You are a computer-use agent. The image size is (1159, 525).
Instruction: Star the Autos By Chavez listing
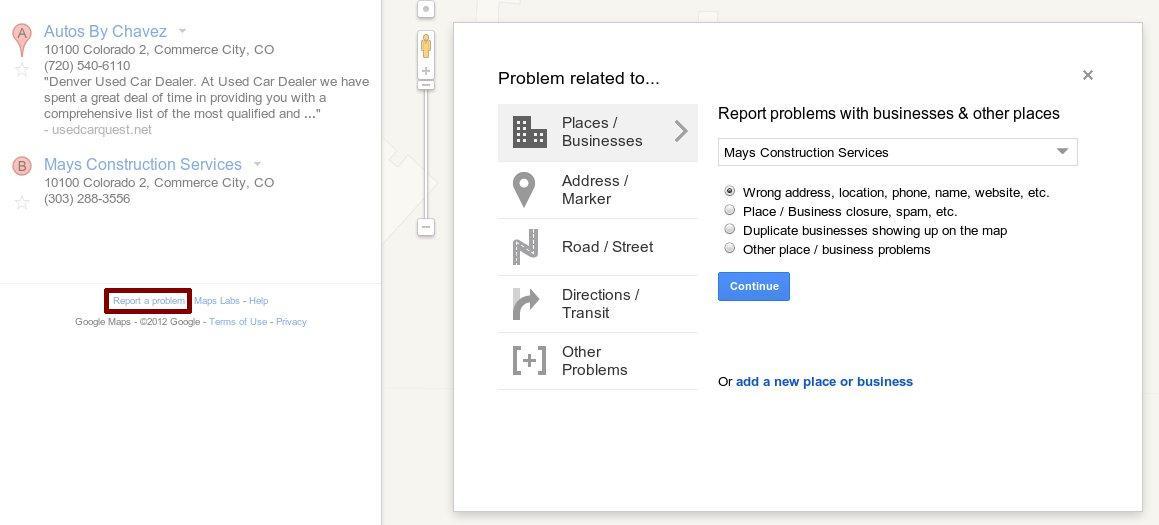pos(22,70)
